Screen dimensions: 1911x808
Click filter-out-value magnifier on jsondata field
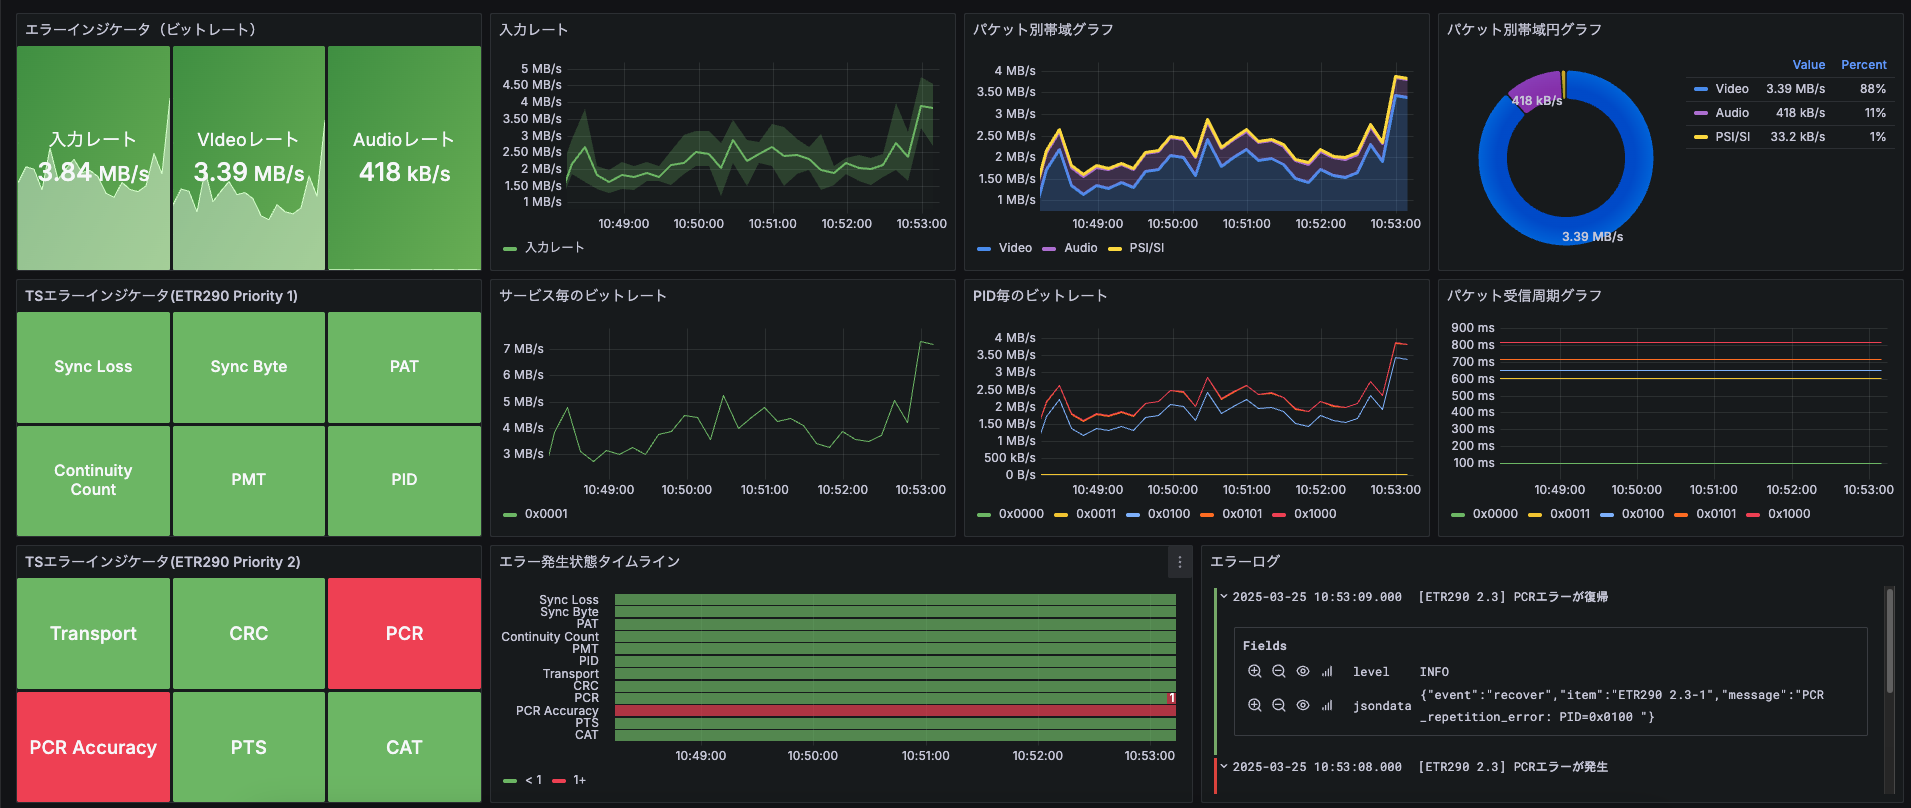[x=1278, y=705]
